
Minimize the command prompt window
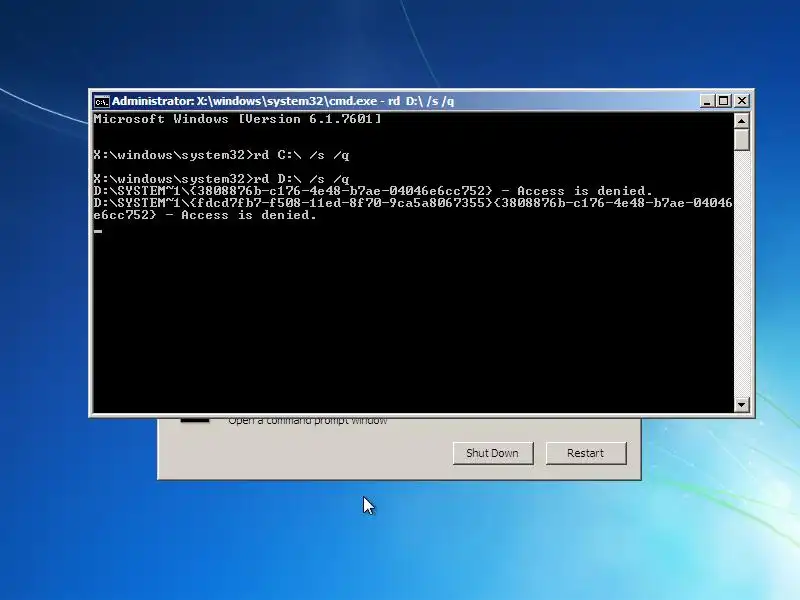pyautogui.click(x=706, y=101)
